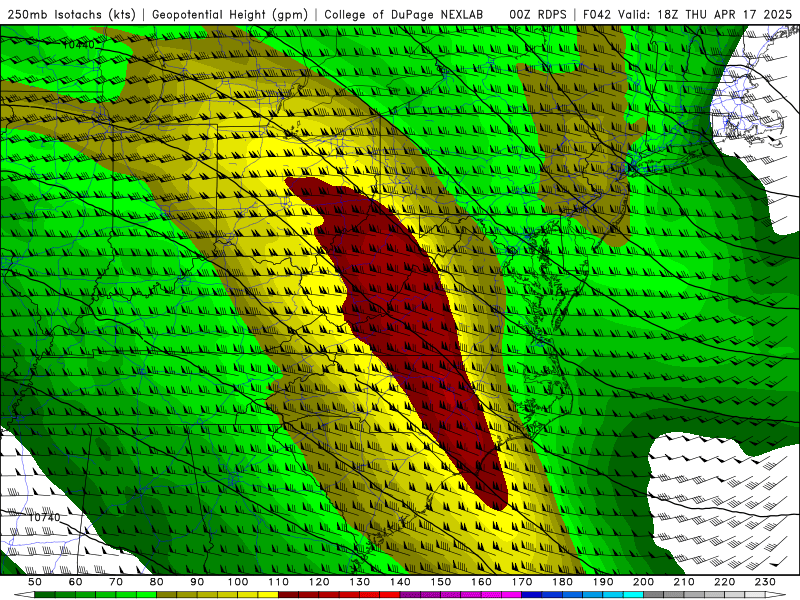
Task: Click the '160' value on the color scale
Action: click(x=481, y=582)
